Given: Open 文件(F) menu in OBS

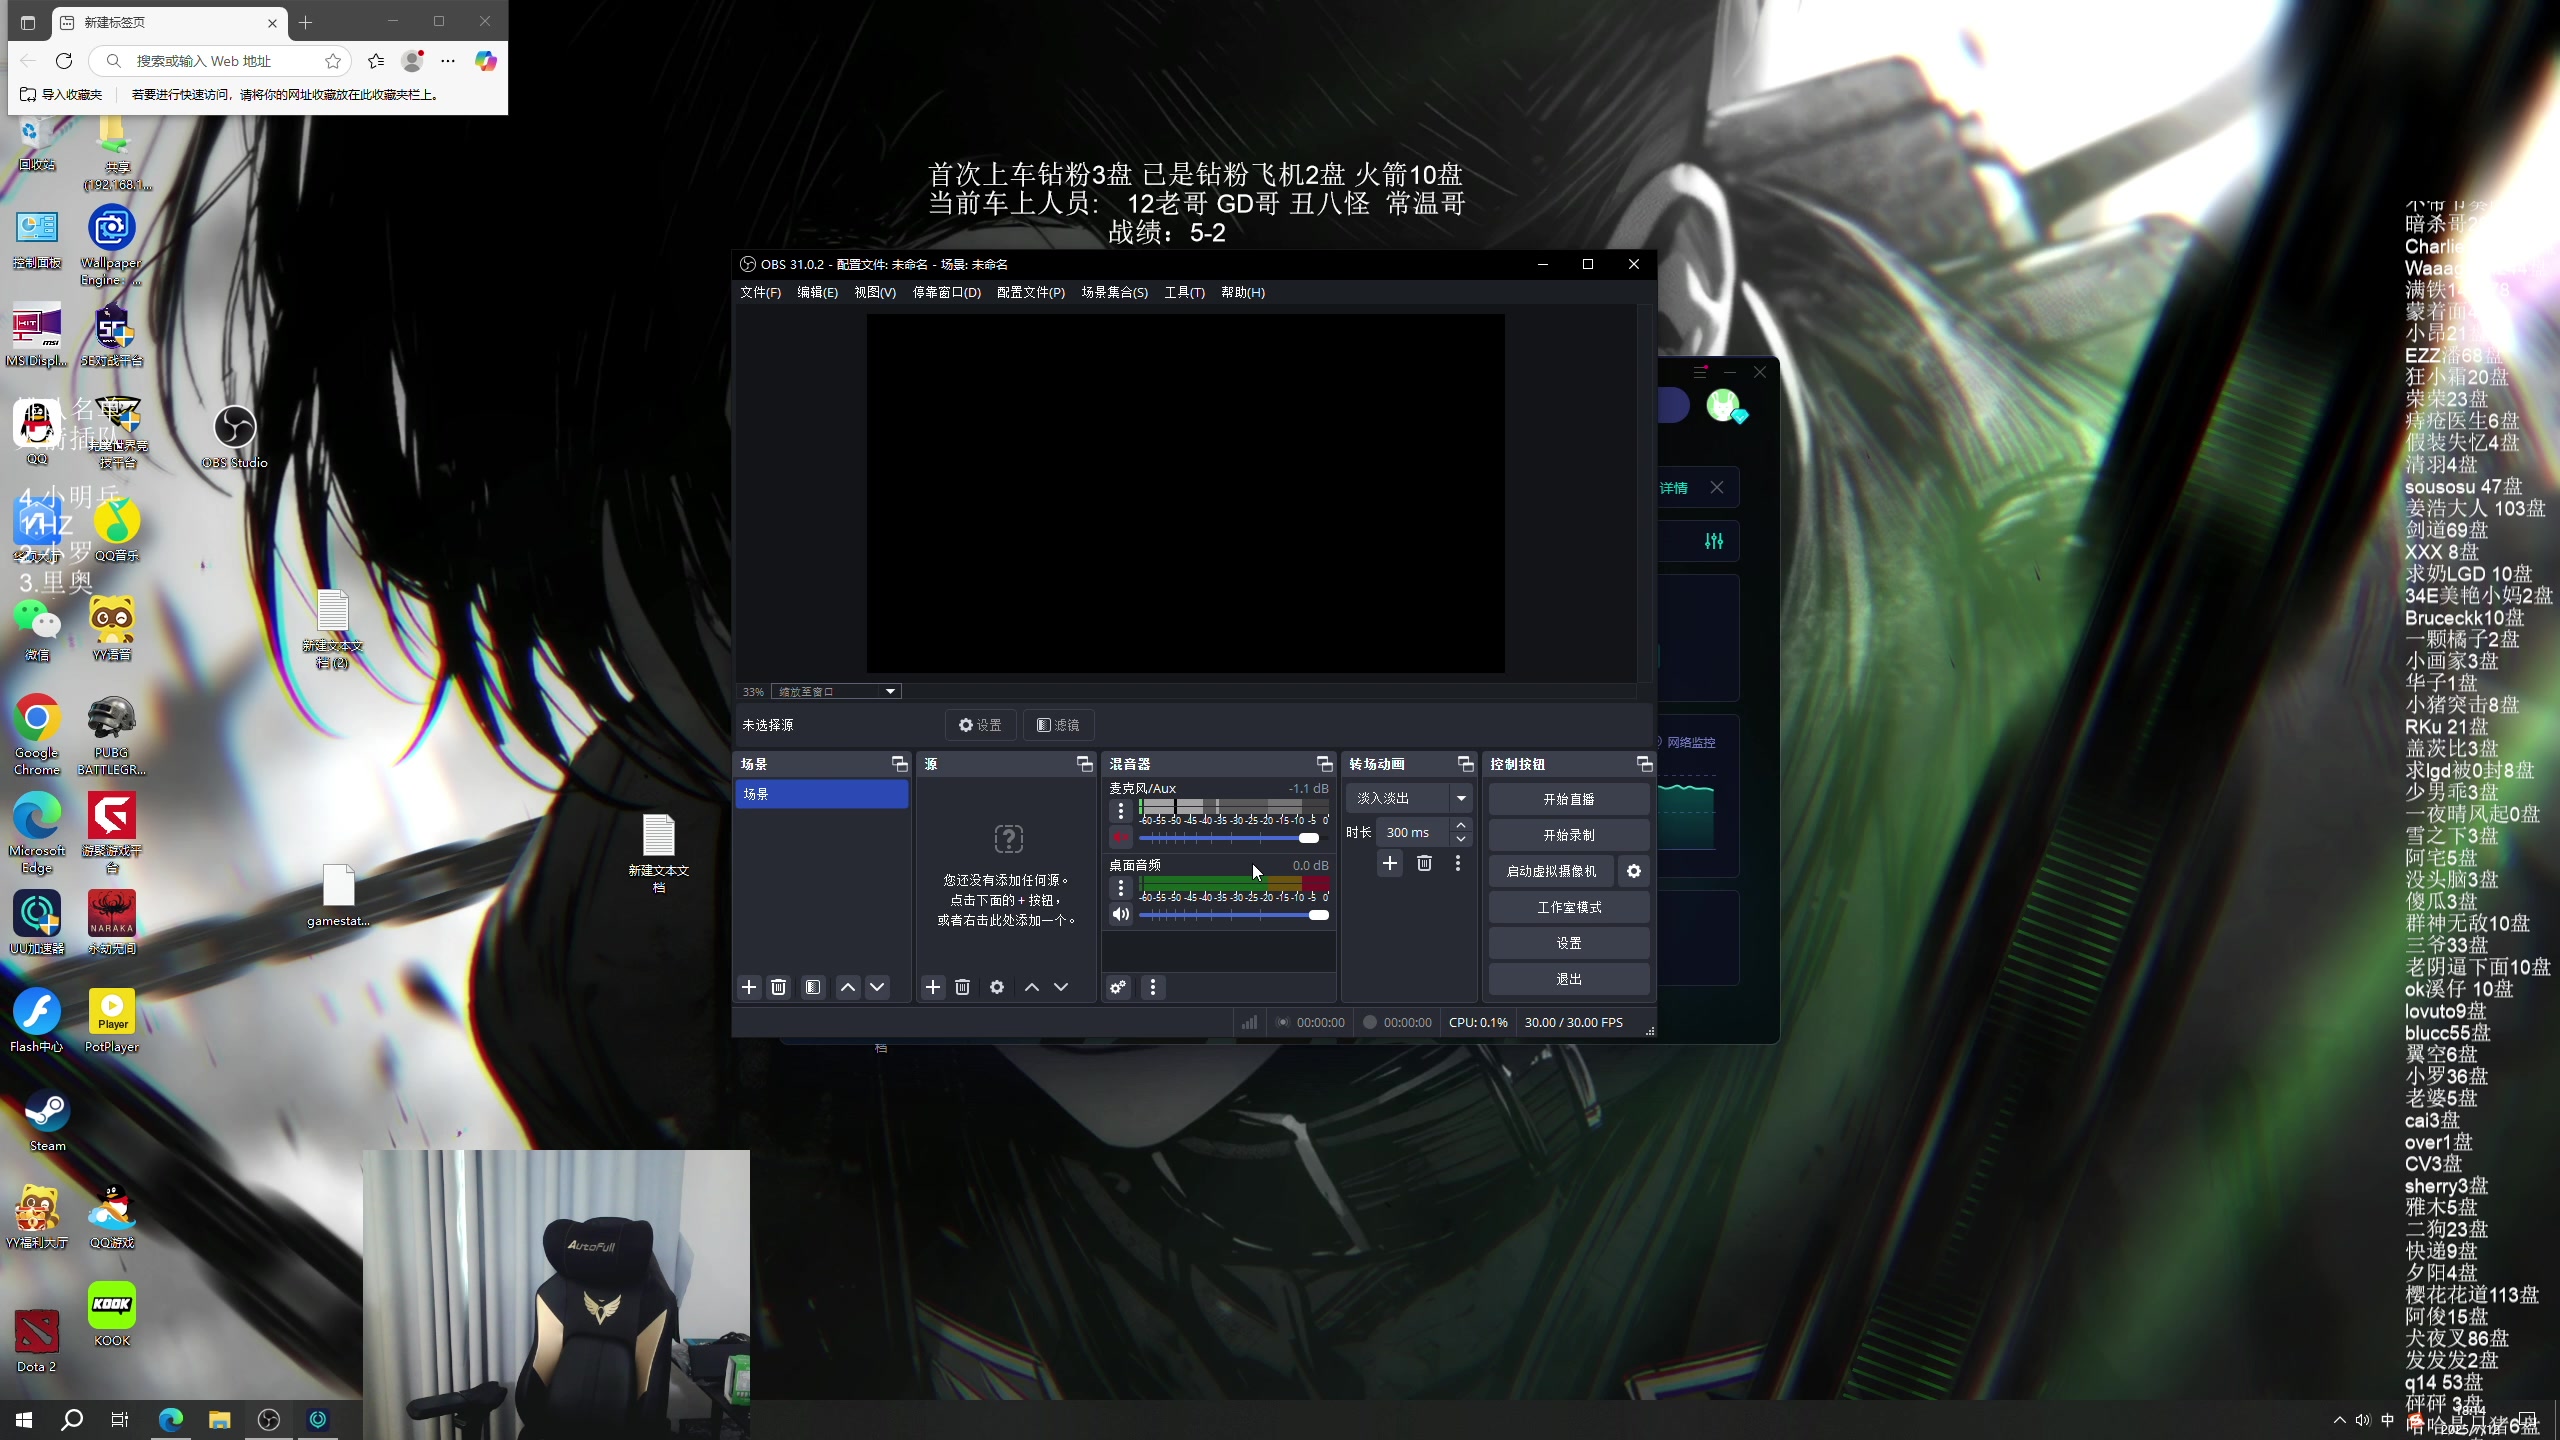Looking at the screenshot, I should tap(760, 292).
